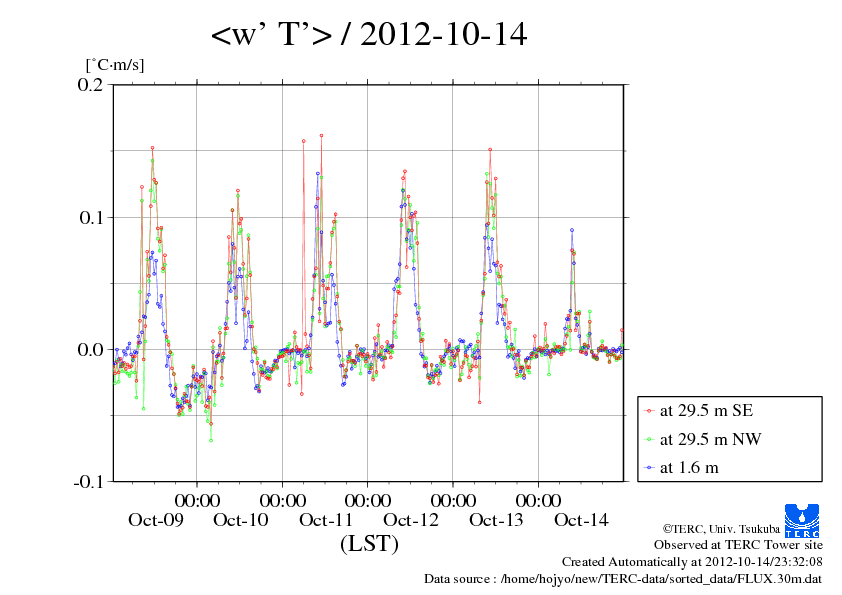
Task: Click the "Created Automatically at 2012-10-14/23:32:08" text
Action: pyautogui.click(x=692, y=562)
